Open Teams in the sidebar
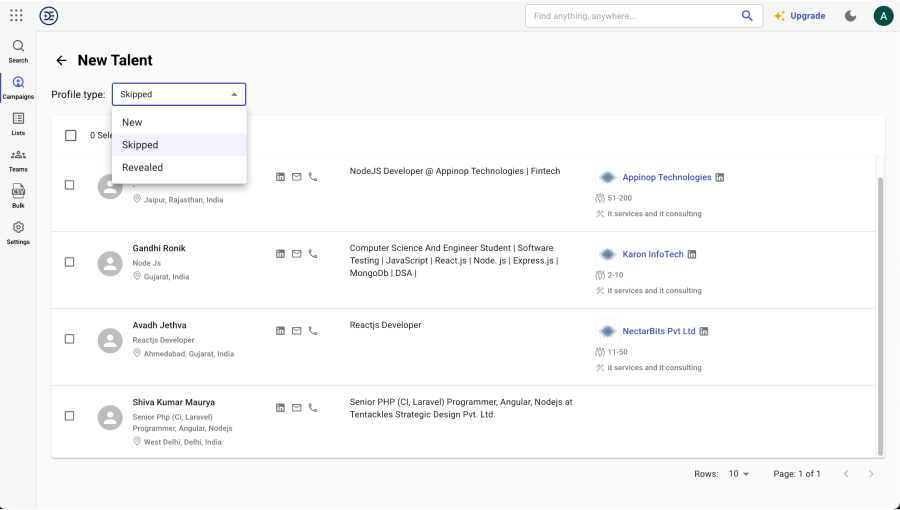 click(x=18, y=161)
